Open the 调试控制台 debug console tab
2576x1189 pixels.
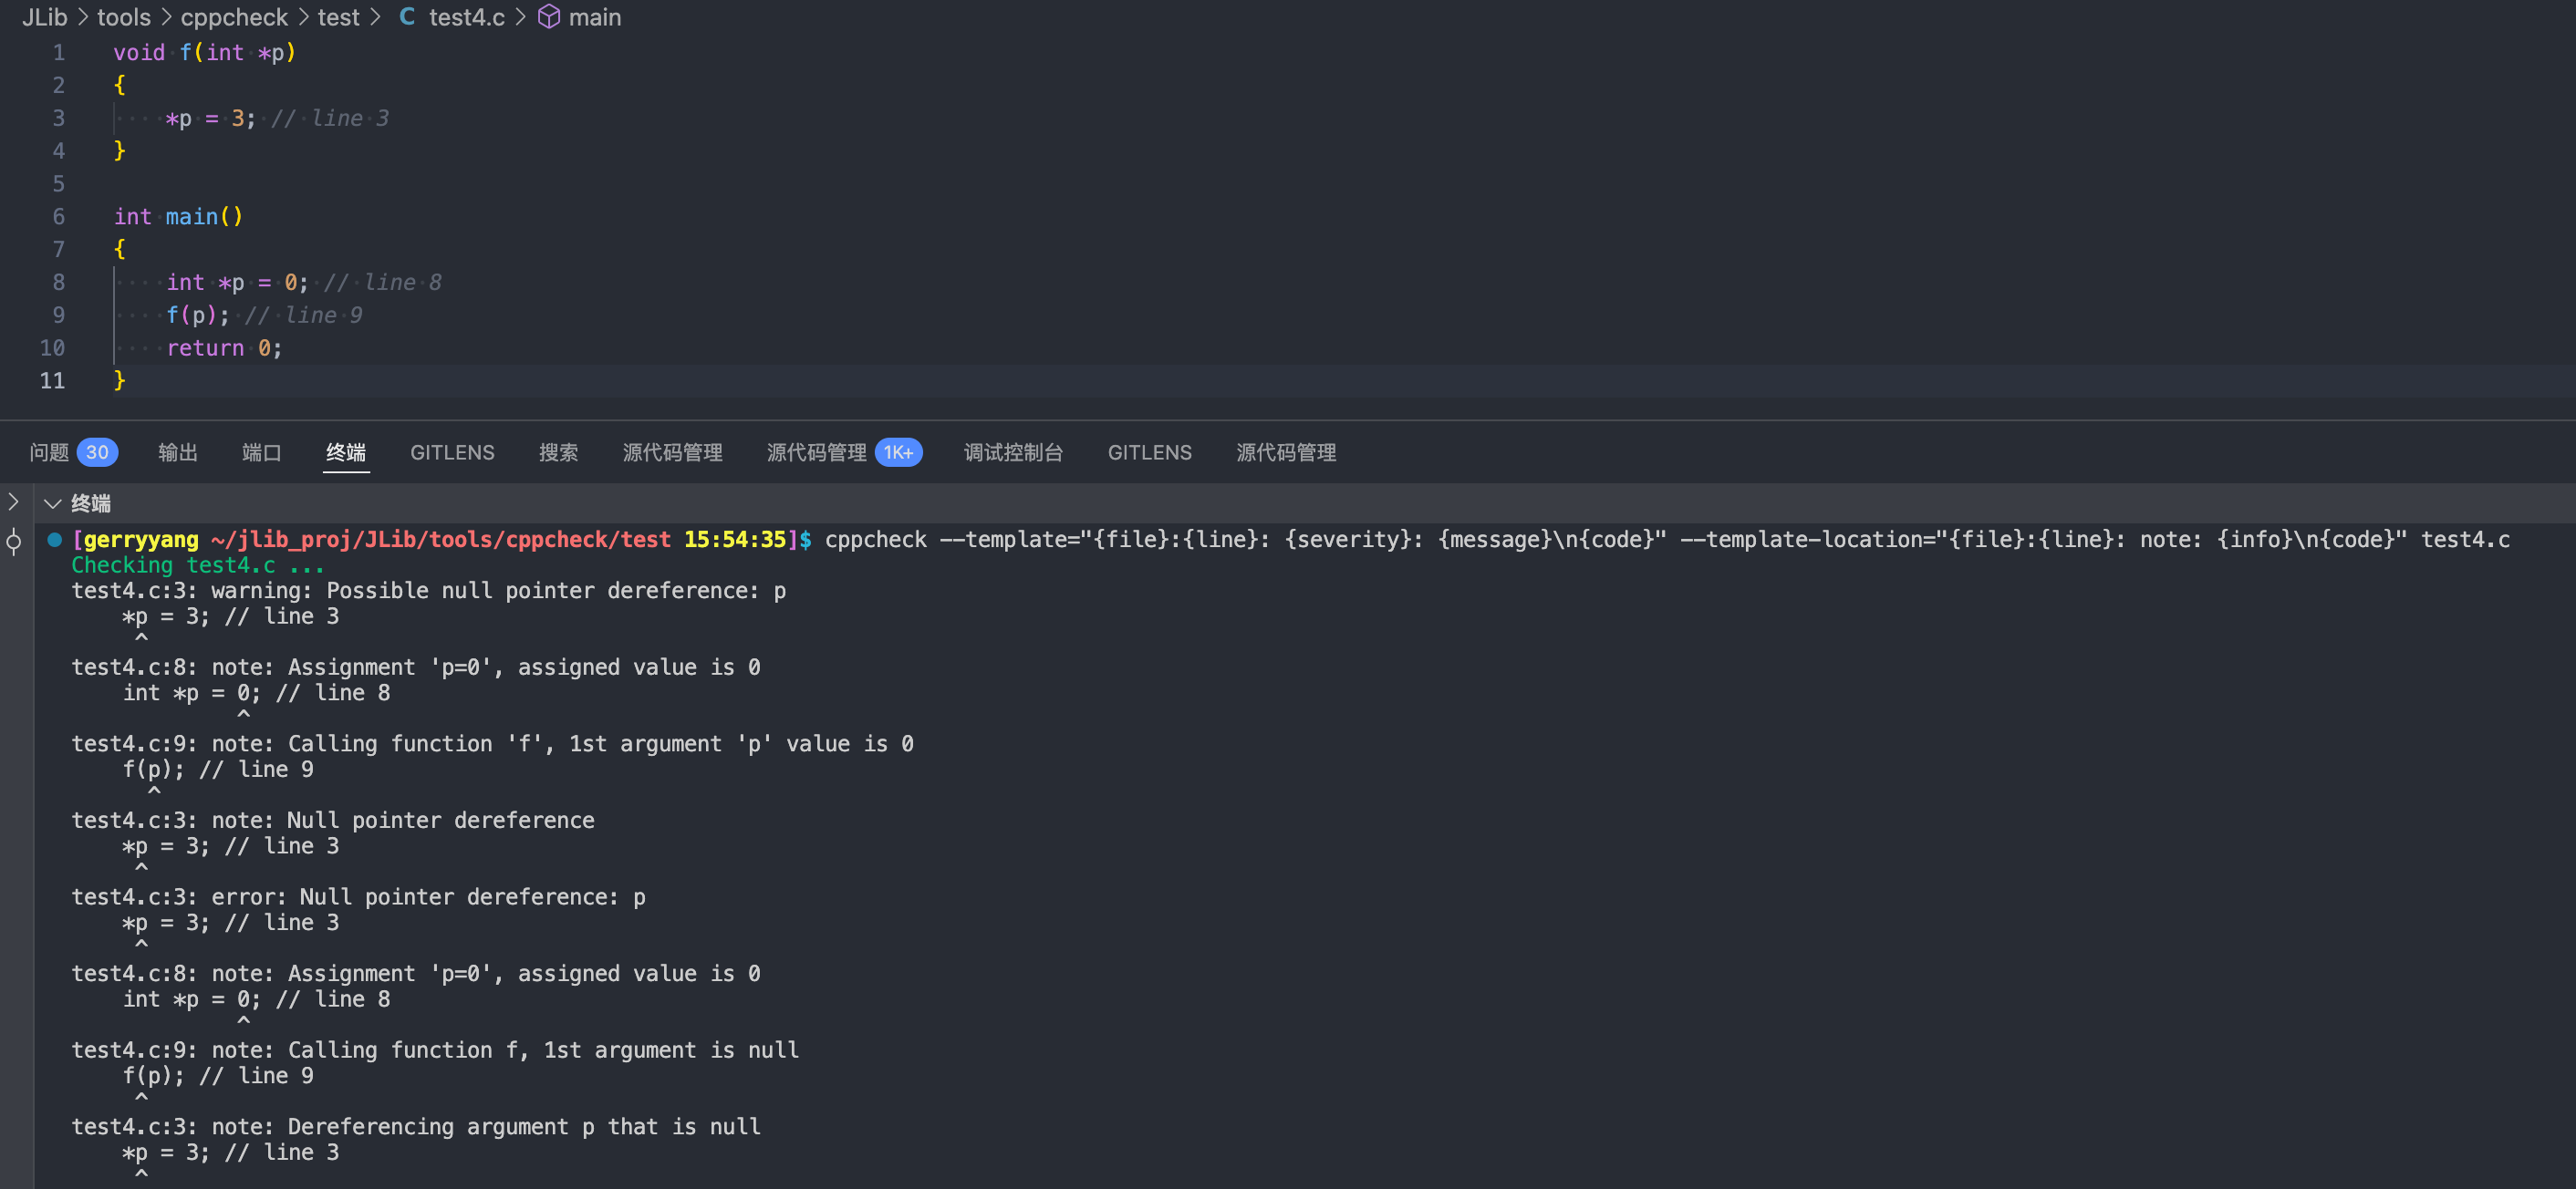click(x=1013, y=453)
